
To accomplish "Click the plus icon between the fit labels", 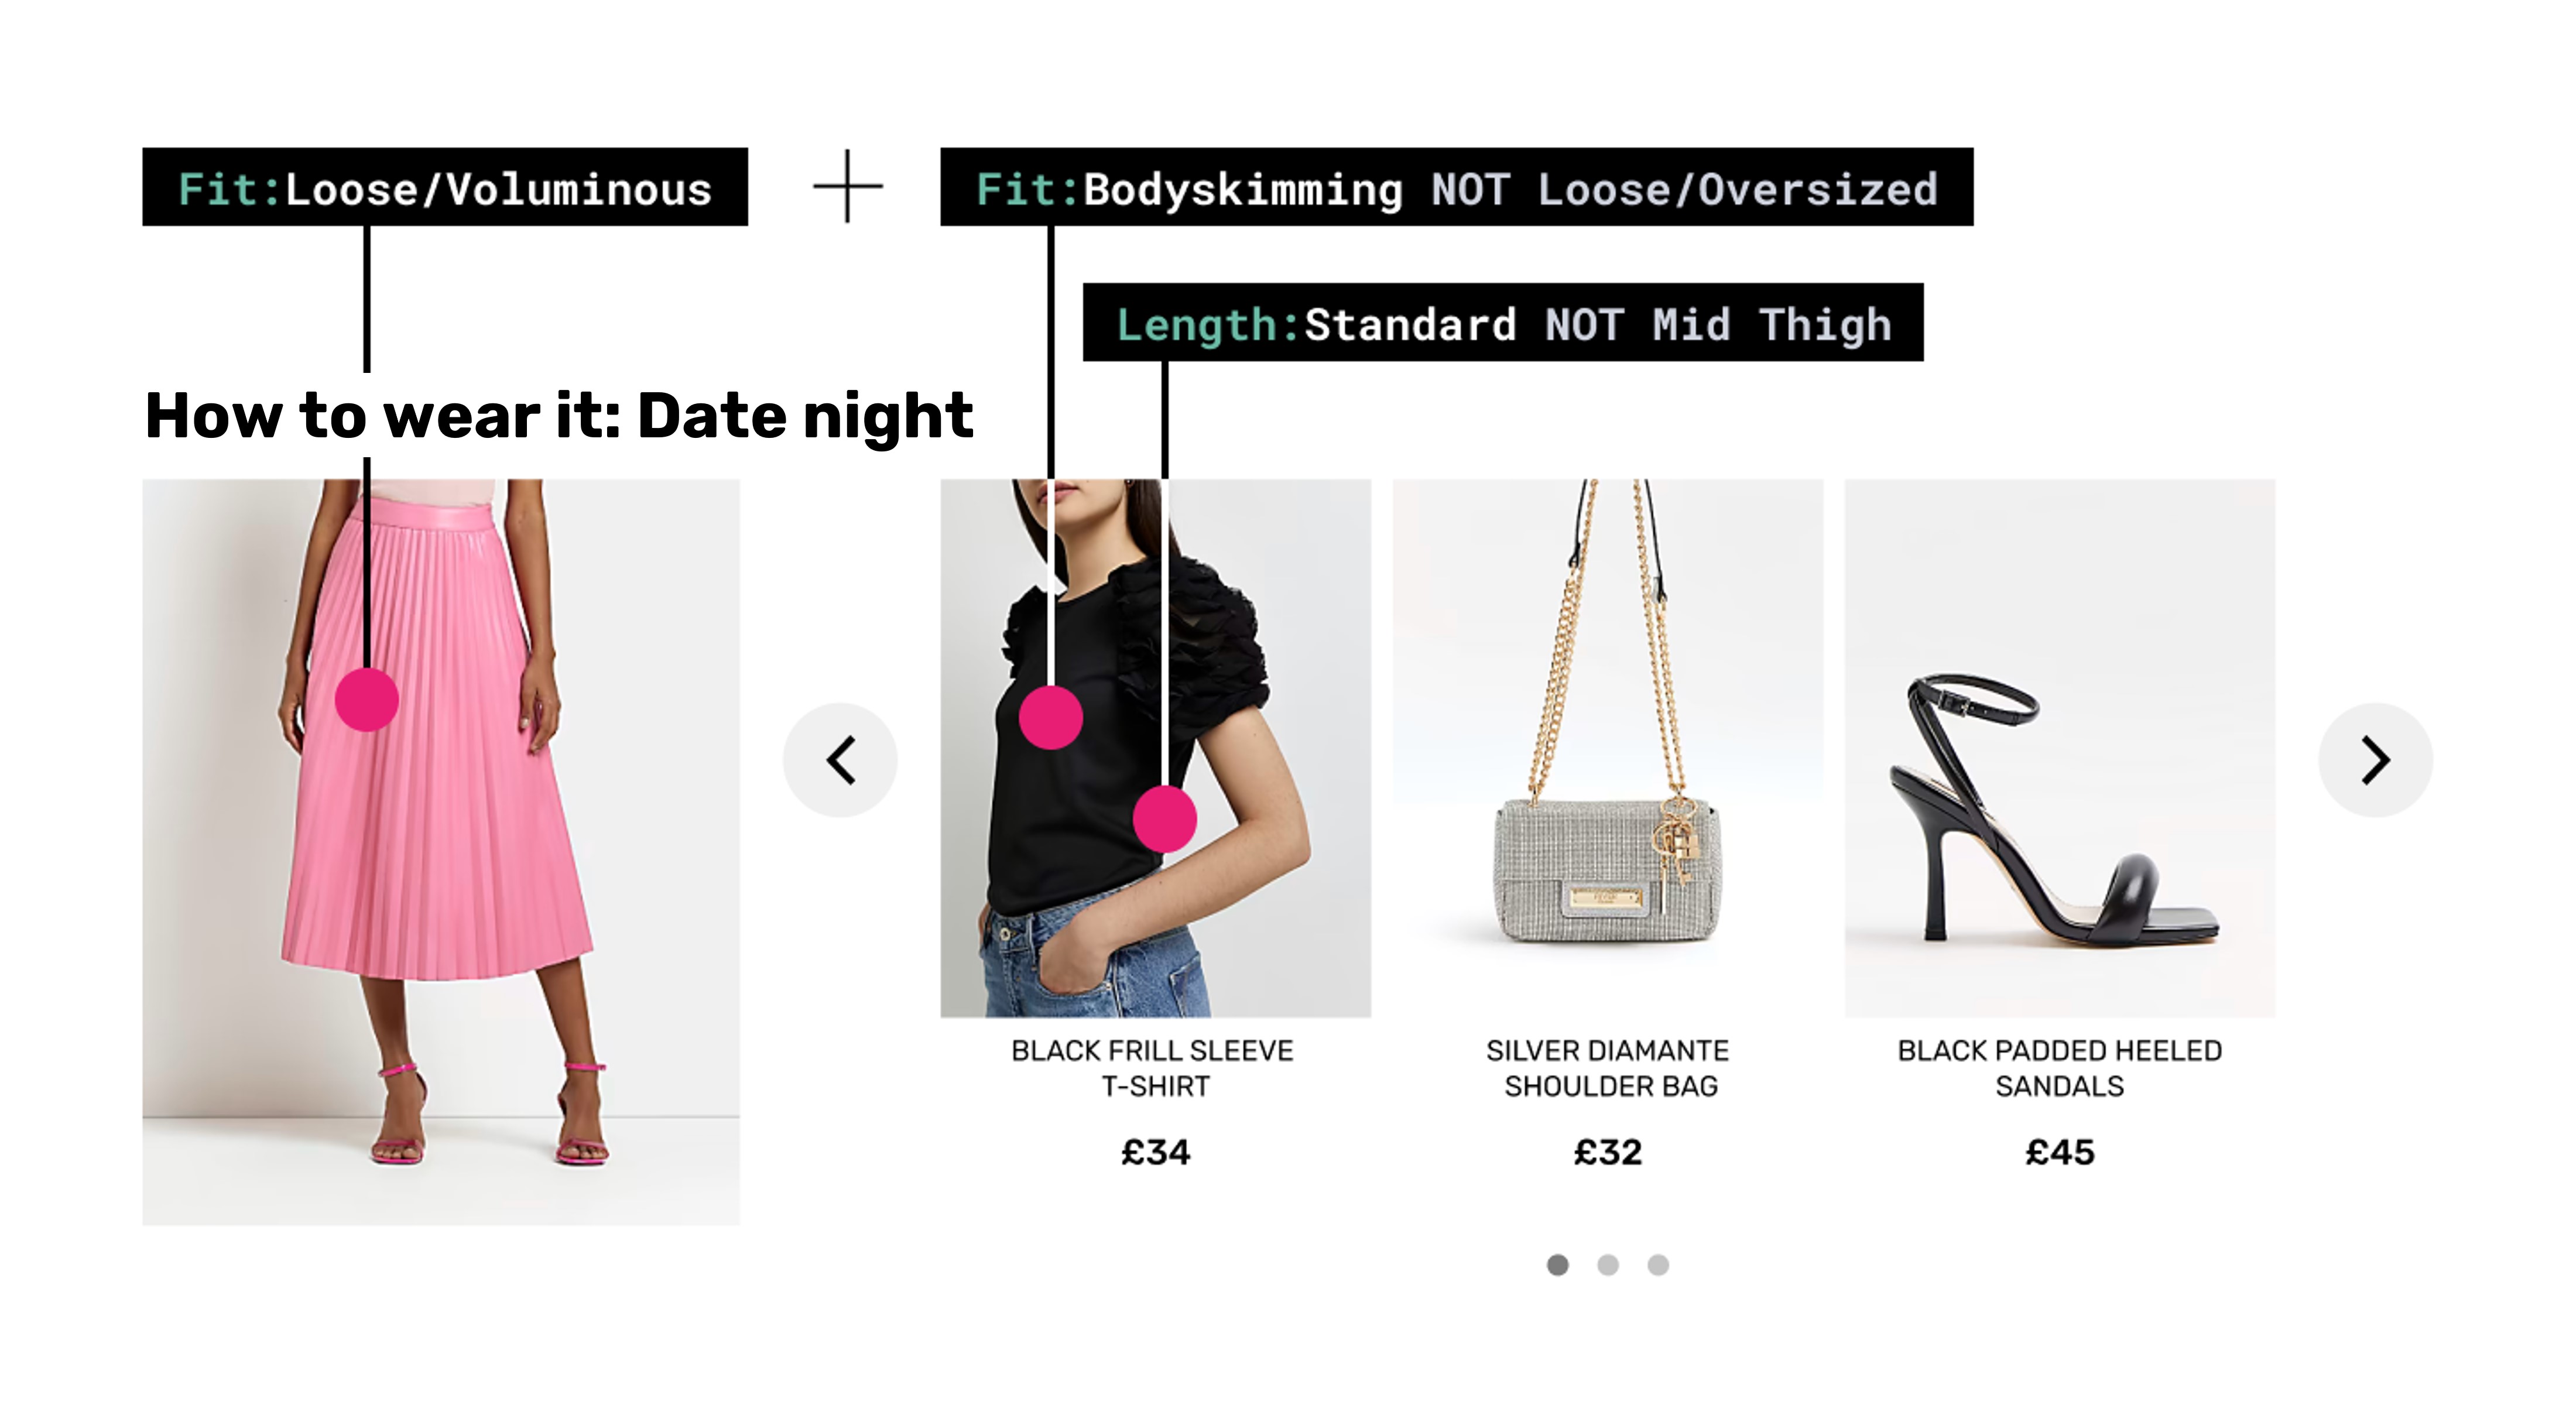I will (x=848, y=186).
